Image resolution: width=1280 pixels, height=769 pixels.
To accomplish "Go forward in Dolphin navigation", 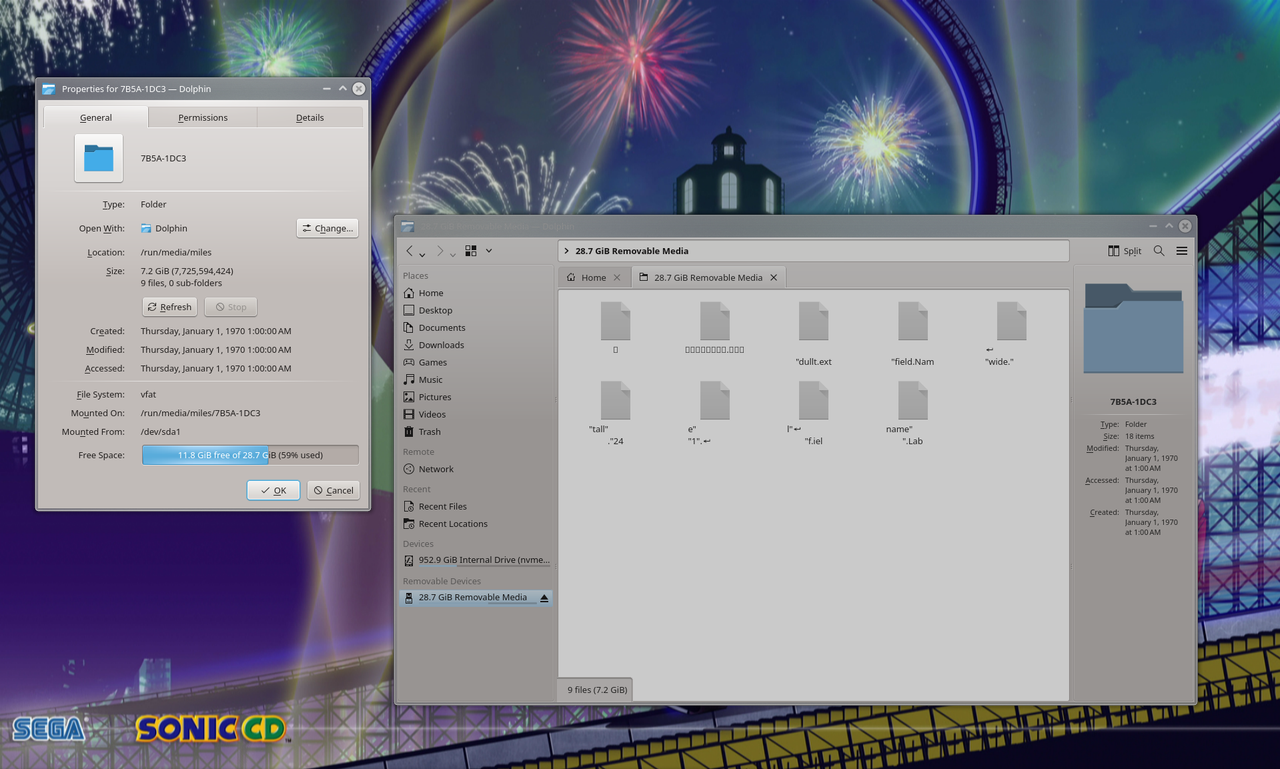I will (440, 251).
